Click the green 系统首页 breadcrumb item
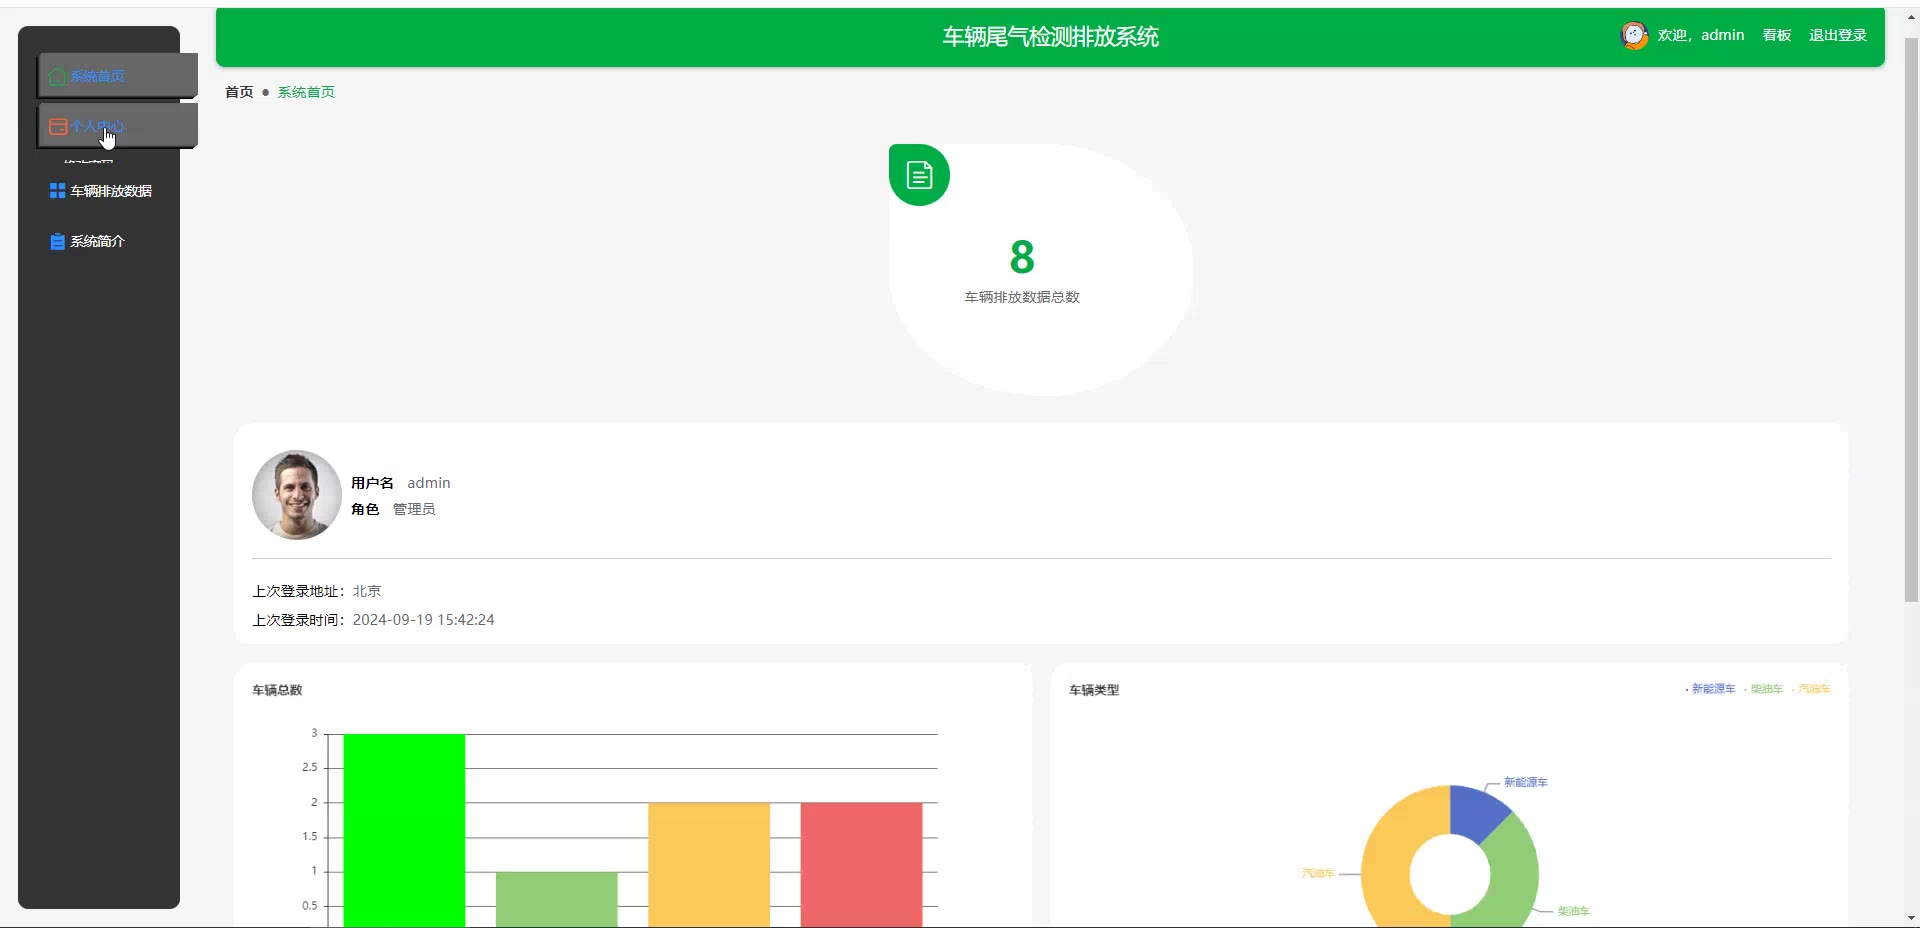The width and height of the screenshot is (1920, 928). [x=306, y=92]
